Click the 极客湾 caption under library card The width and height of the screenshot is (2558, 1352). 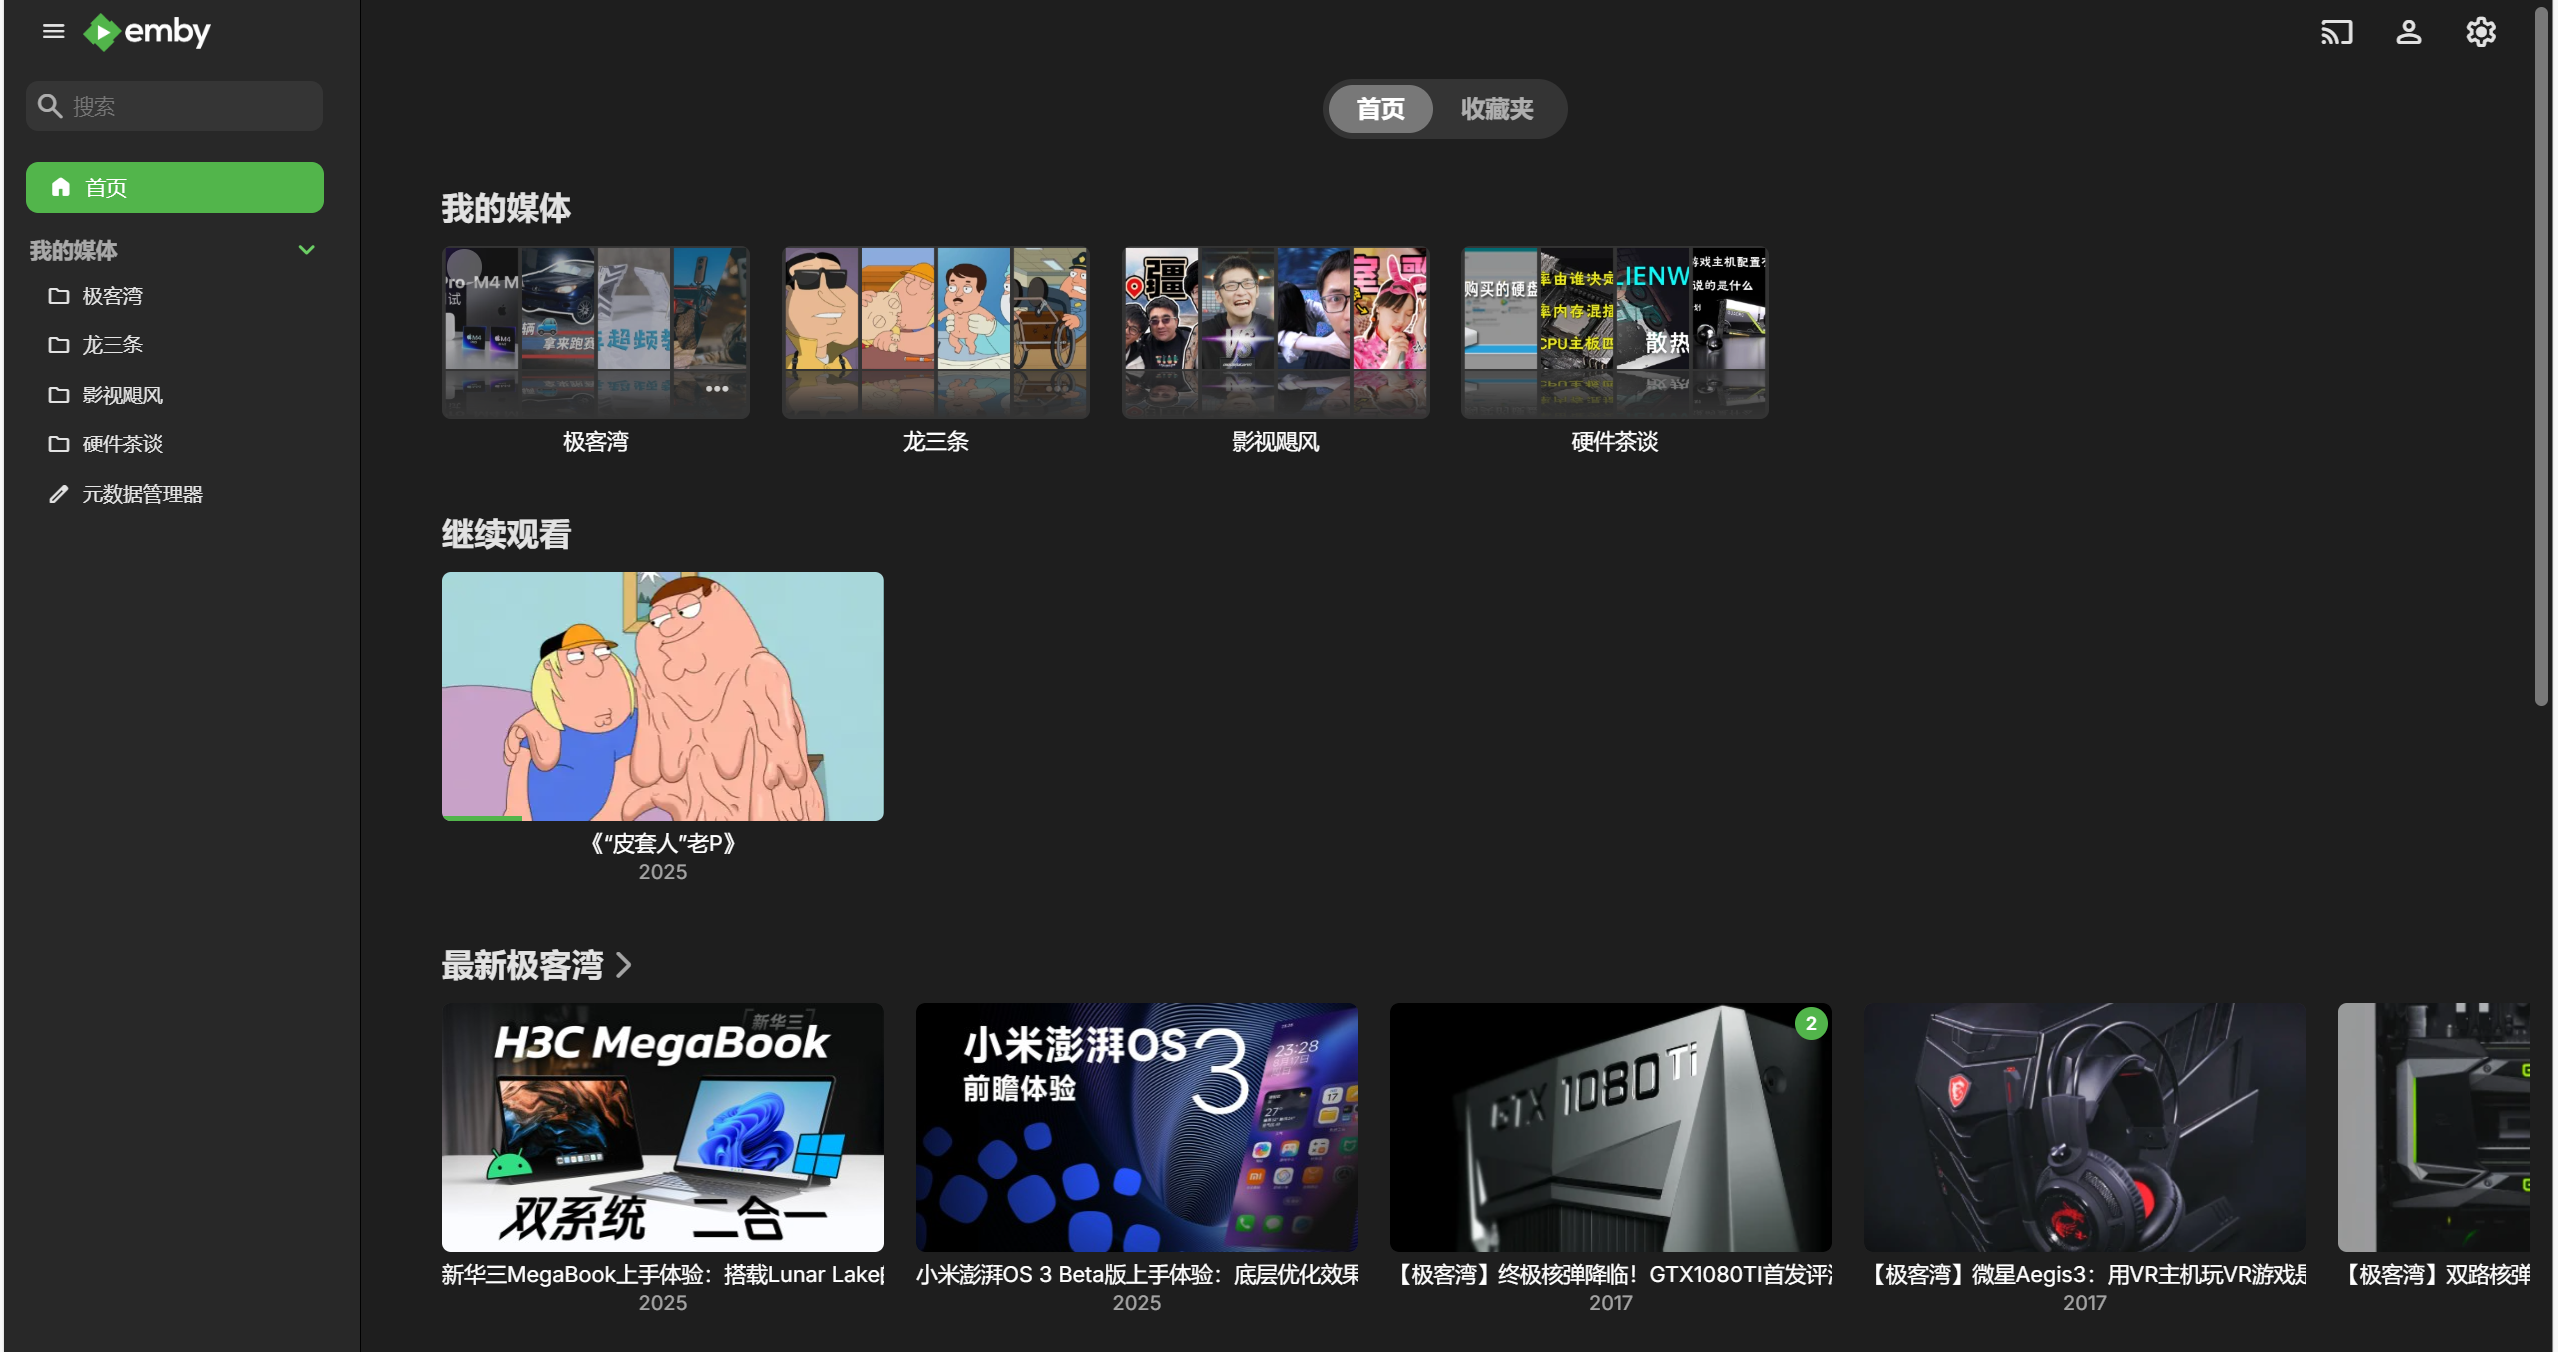point(596,442)
